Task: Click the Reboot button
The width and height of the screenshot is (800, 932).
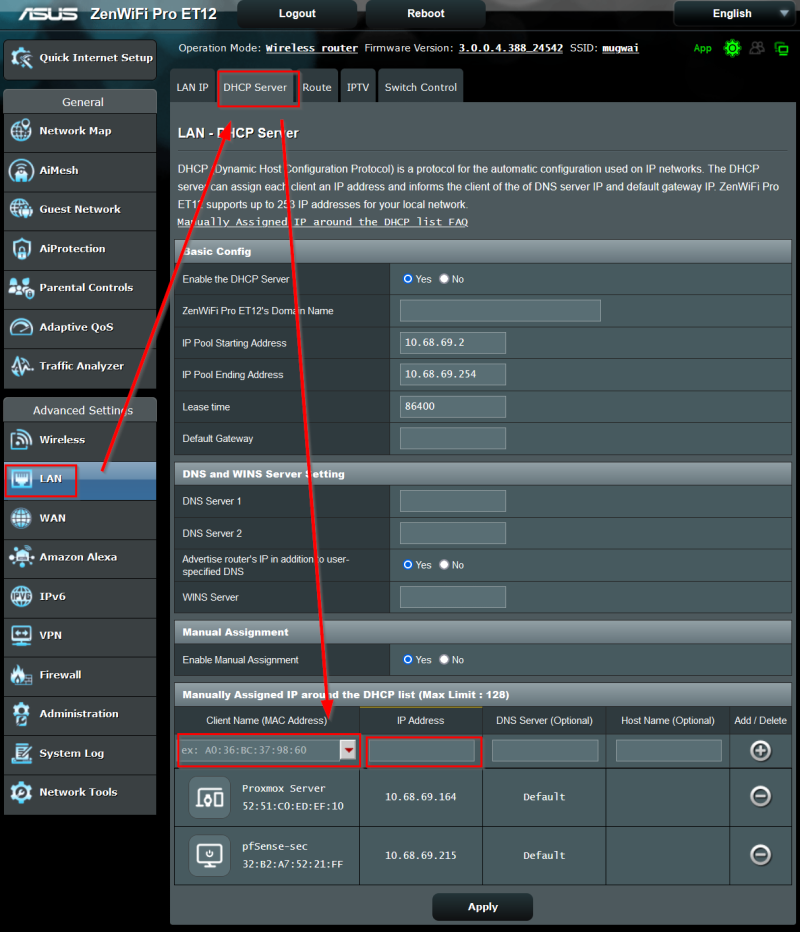Action: (426, 14)
